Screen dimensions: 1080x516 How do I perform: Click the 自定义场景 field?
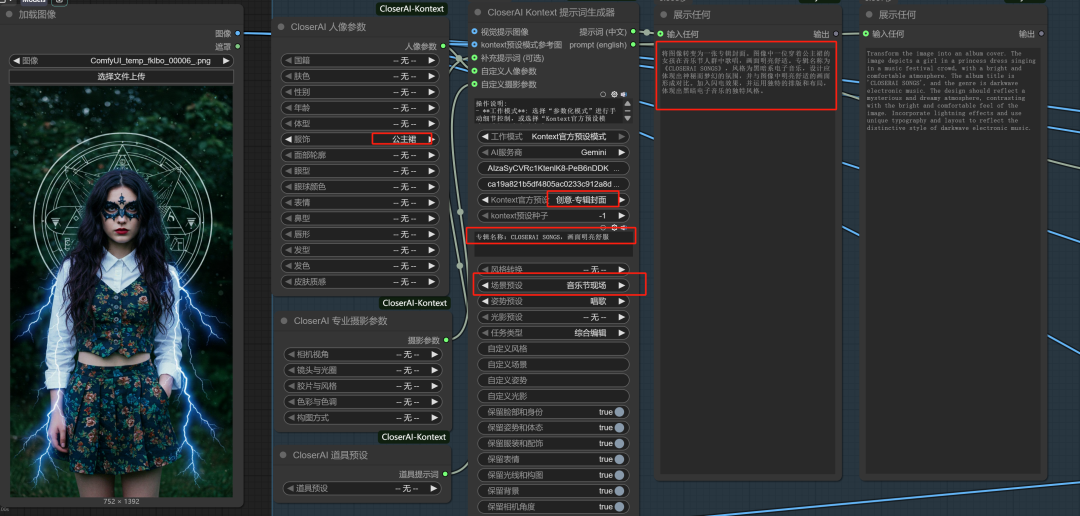coord(554,364)
